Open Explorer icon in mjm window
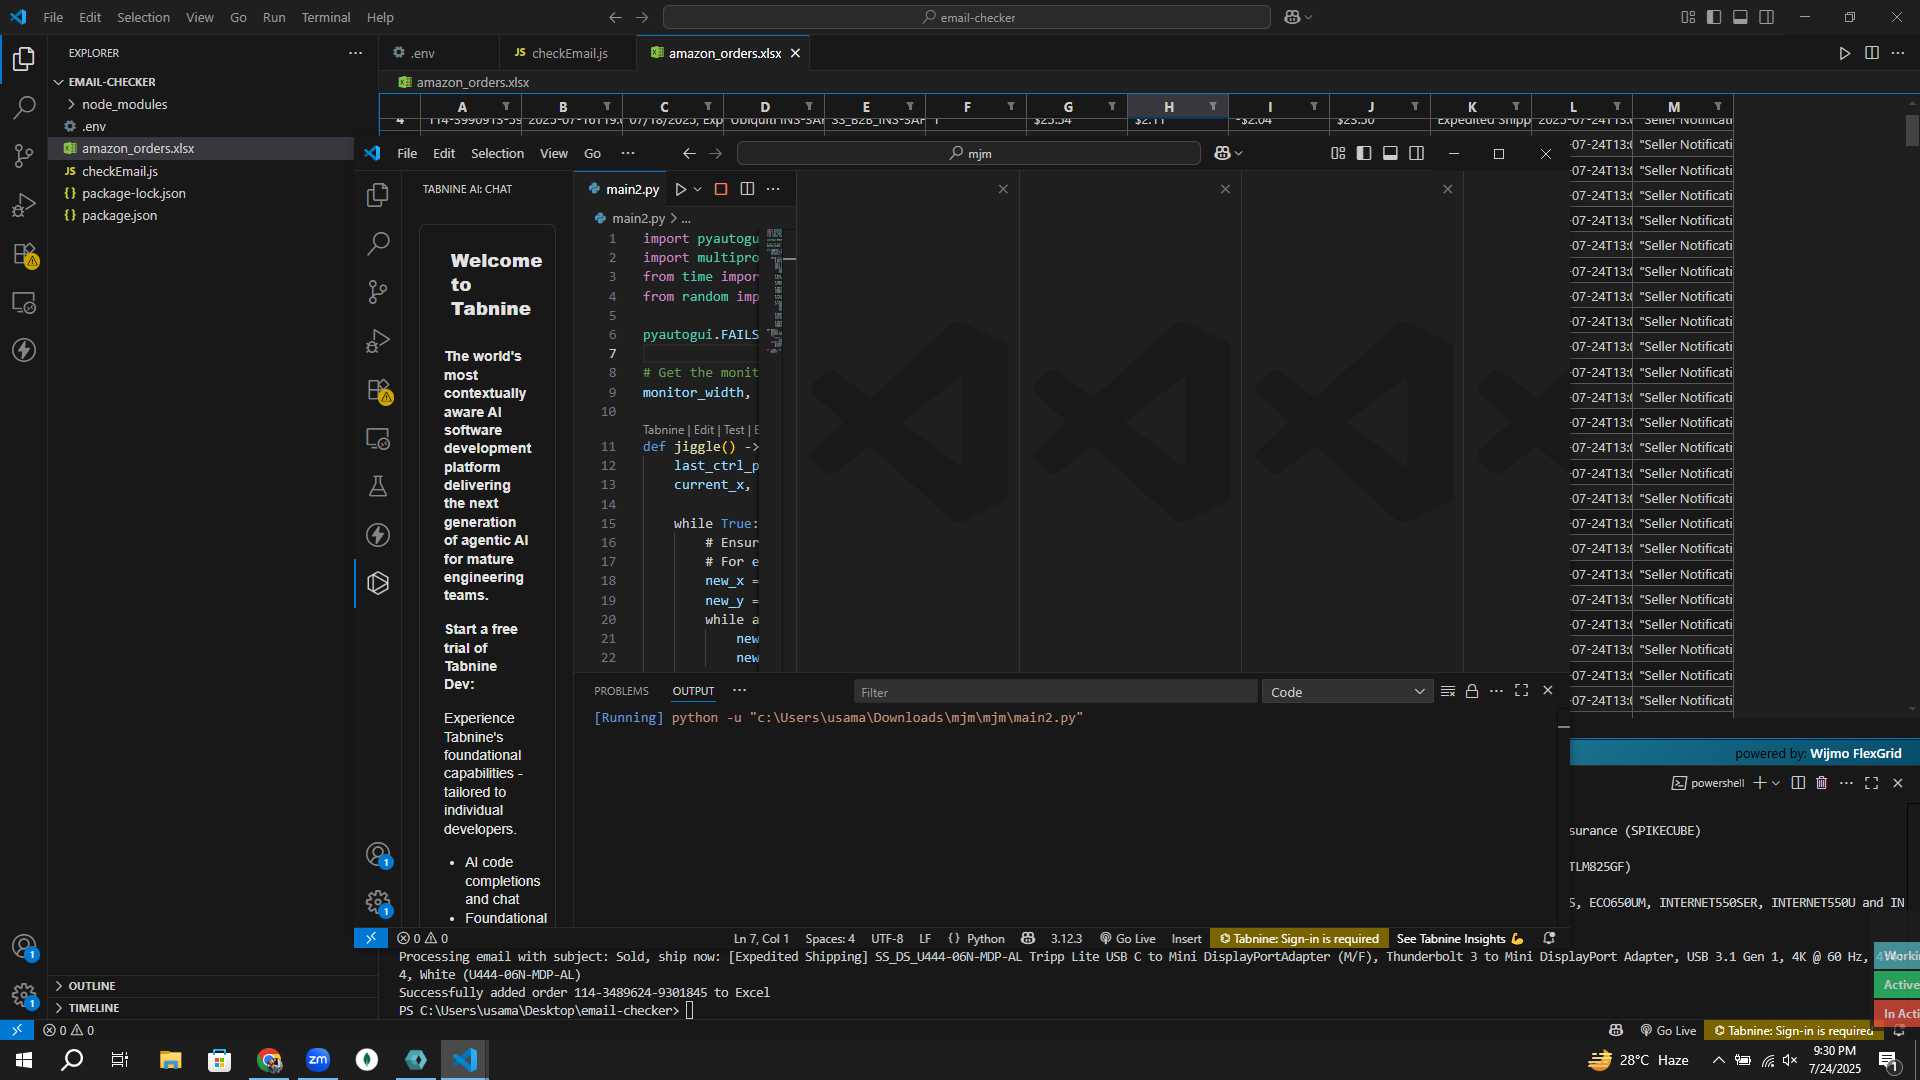The width and height of the screenshot is (1920, 1080). 378,195
